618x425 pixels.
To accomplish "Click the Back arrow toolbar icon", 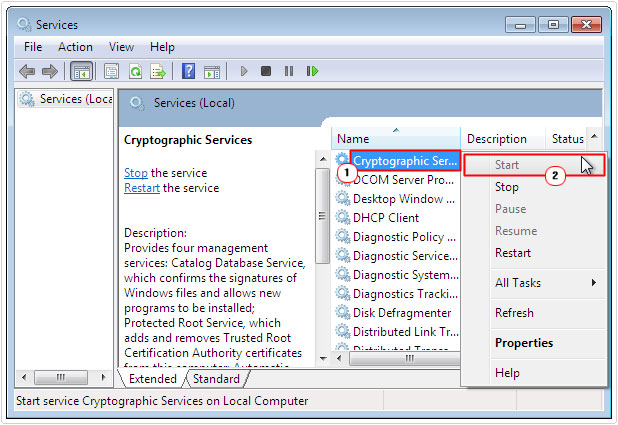I will point(27,71).
